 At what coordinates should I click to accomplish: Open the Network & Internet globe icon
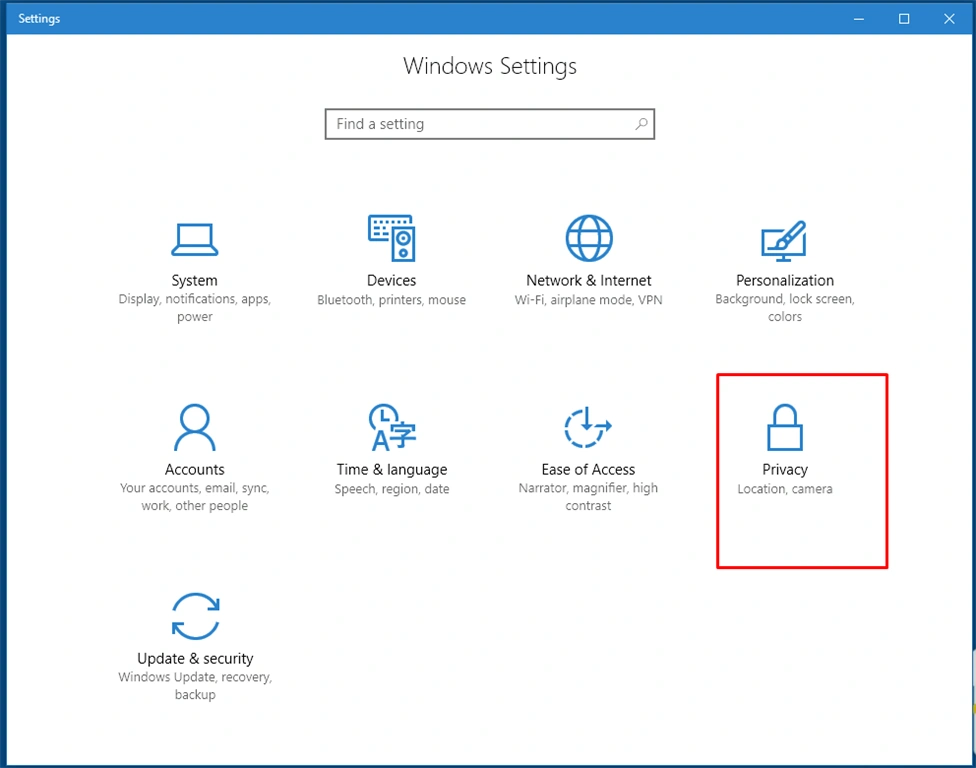(x=589, y=238)
